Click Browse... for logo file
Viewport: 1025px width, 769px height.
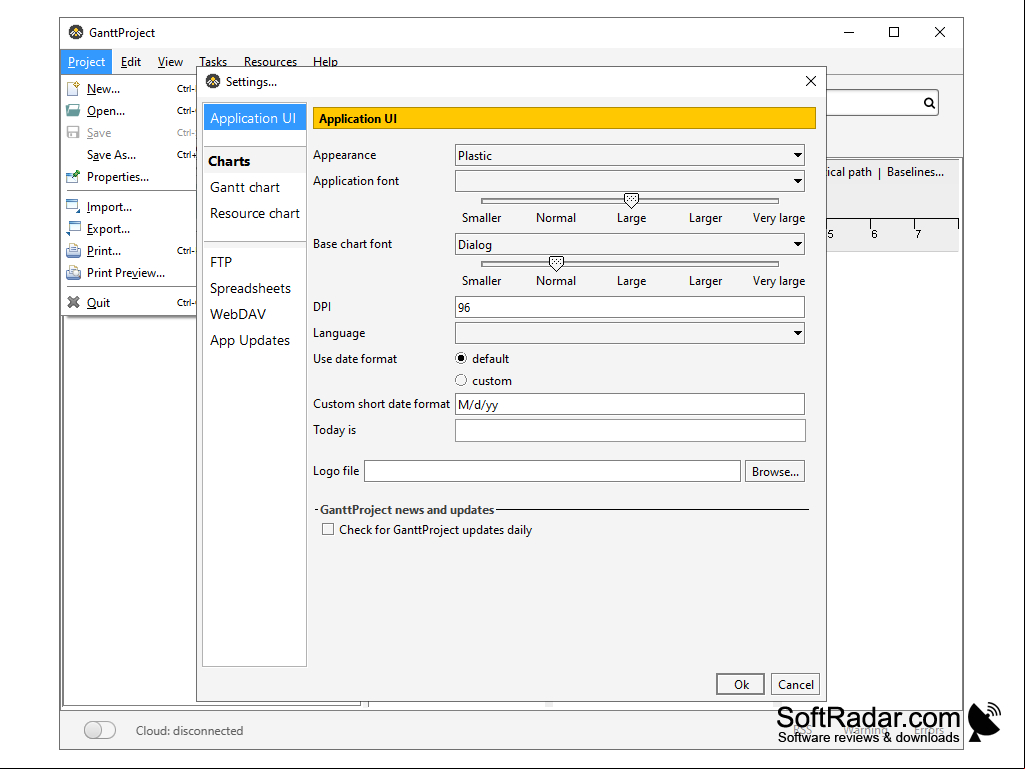click(775, 471)
